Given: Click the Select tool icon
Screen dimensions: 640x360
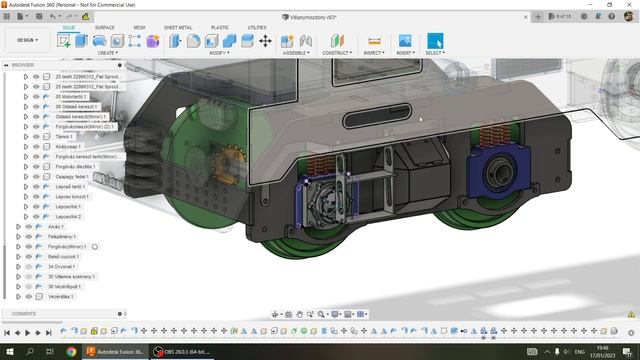Looking at the screenshot, I should click(435, 41).
